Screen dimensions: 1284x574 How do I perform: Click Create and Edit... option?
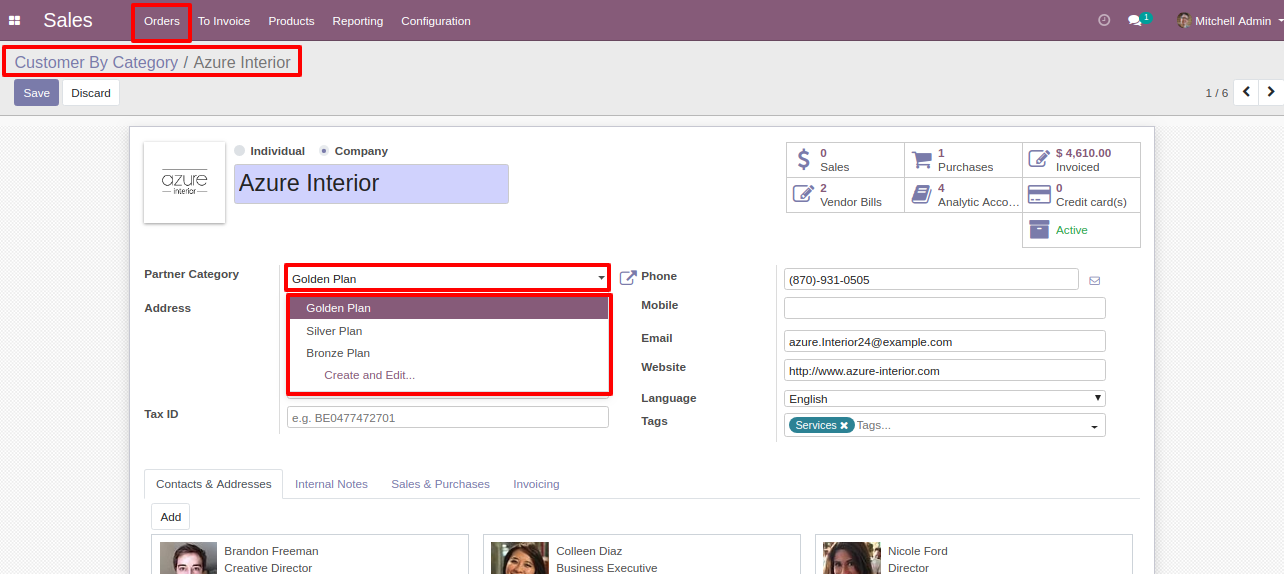449,375
